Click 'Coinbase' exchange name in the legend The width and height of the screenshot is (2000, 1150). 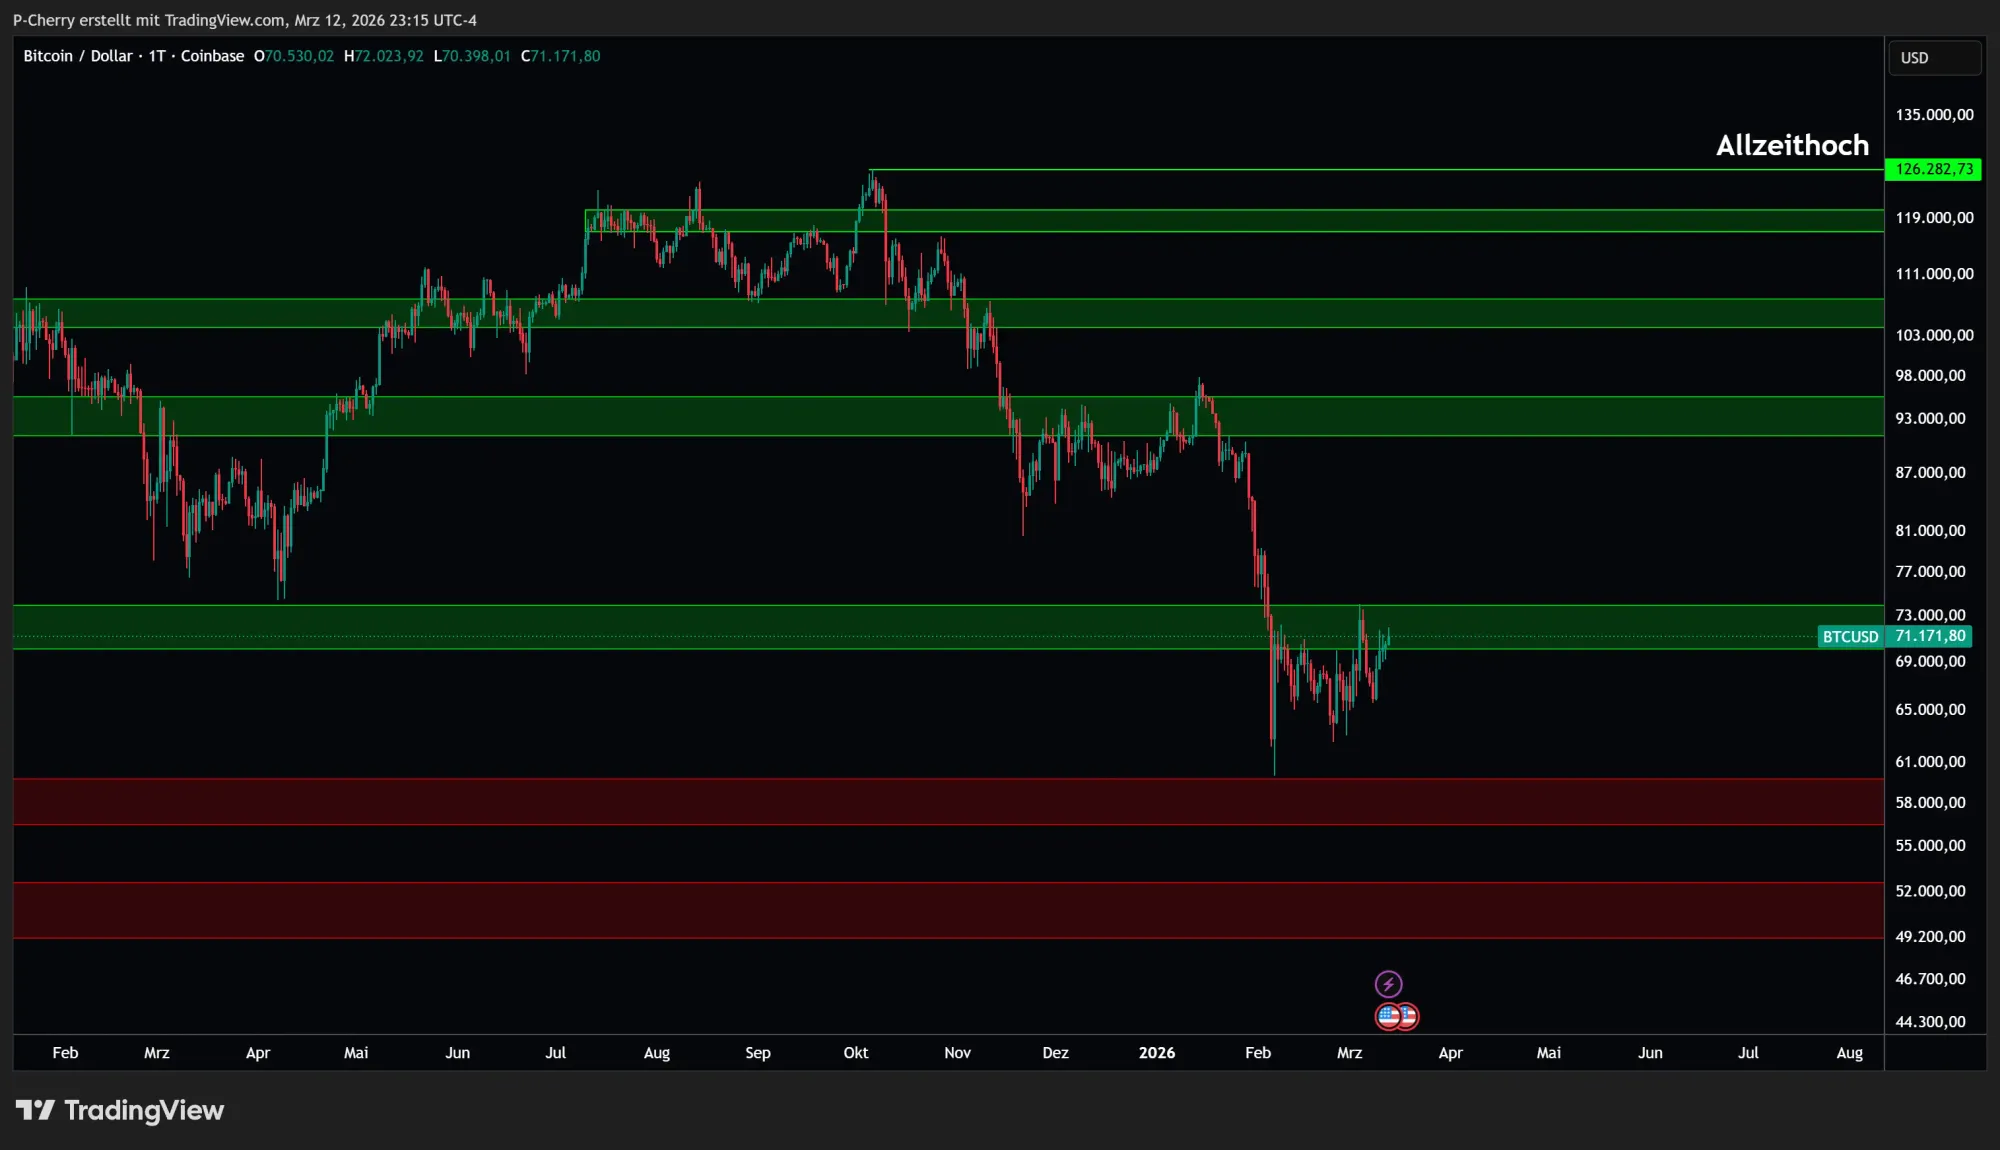(x=211, y=56)
